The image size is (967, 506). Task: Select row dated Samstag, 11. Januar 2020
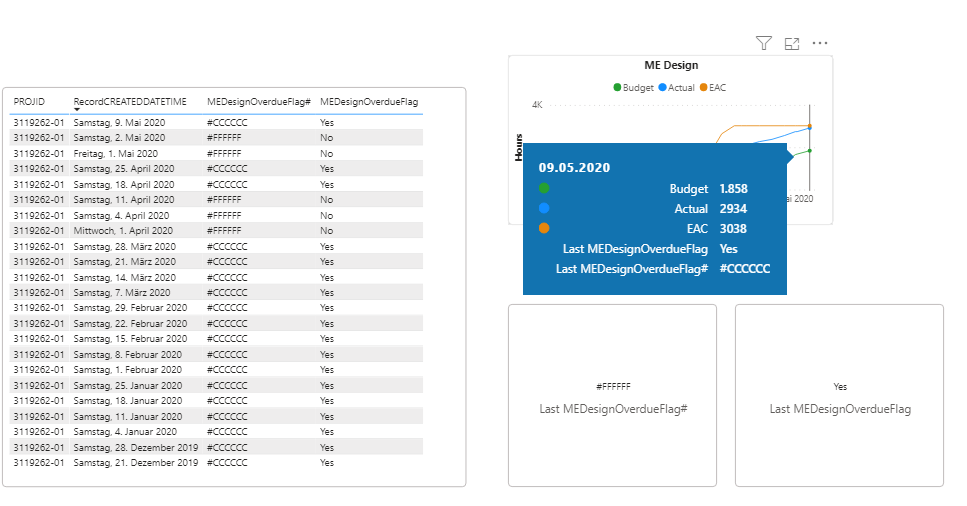click(216, 417)
